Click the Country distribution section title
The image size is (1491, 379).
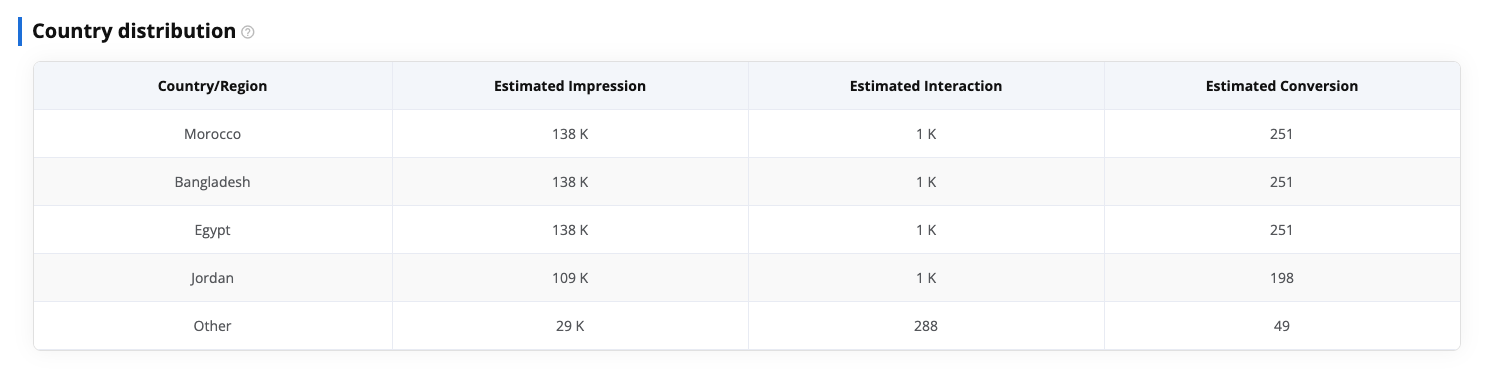[x=134, y=31]
